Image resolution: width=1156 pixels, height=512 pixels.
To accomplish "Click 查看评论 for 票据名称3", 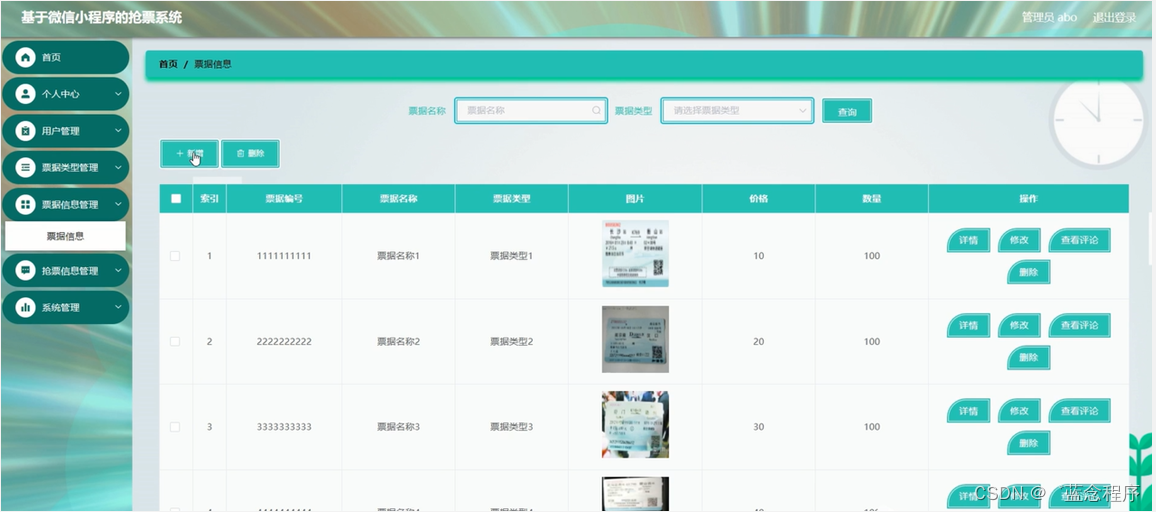I will 1079,411.
